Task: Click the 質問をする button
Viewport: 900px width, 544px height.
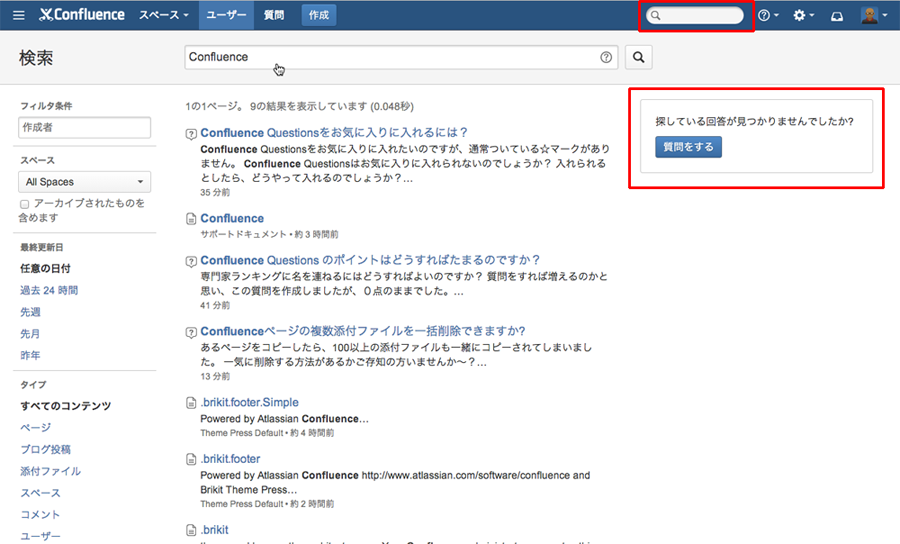Action: tap(688, 147)
